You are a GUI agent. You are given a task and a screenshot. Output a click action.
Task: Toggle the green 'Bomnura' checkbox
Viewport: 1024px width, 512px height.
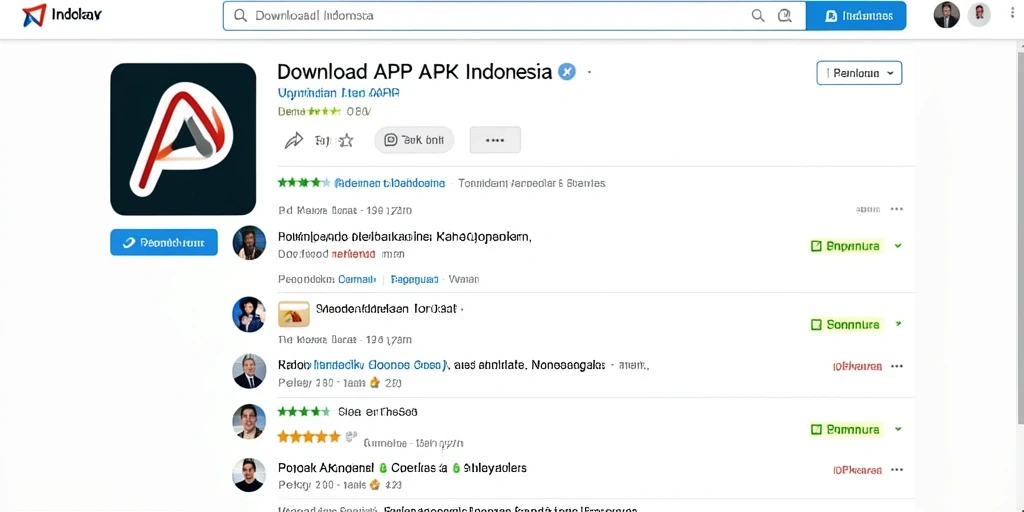click(815, 429)
